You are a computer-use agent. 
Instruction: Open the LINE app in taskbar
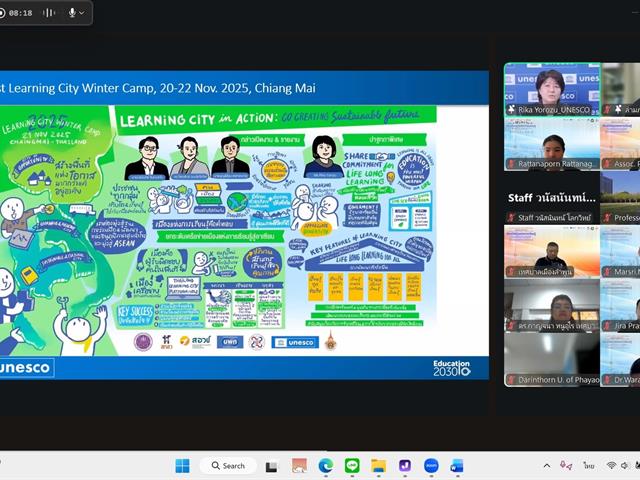pyautogui.click(x=351, y=466)
